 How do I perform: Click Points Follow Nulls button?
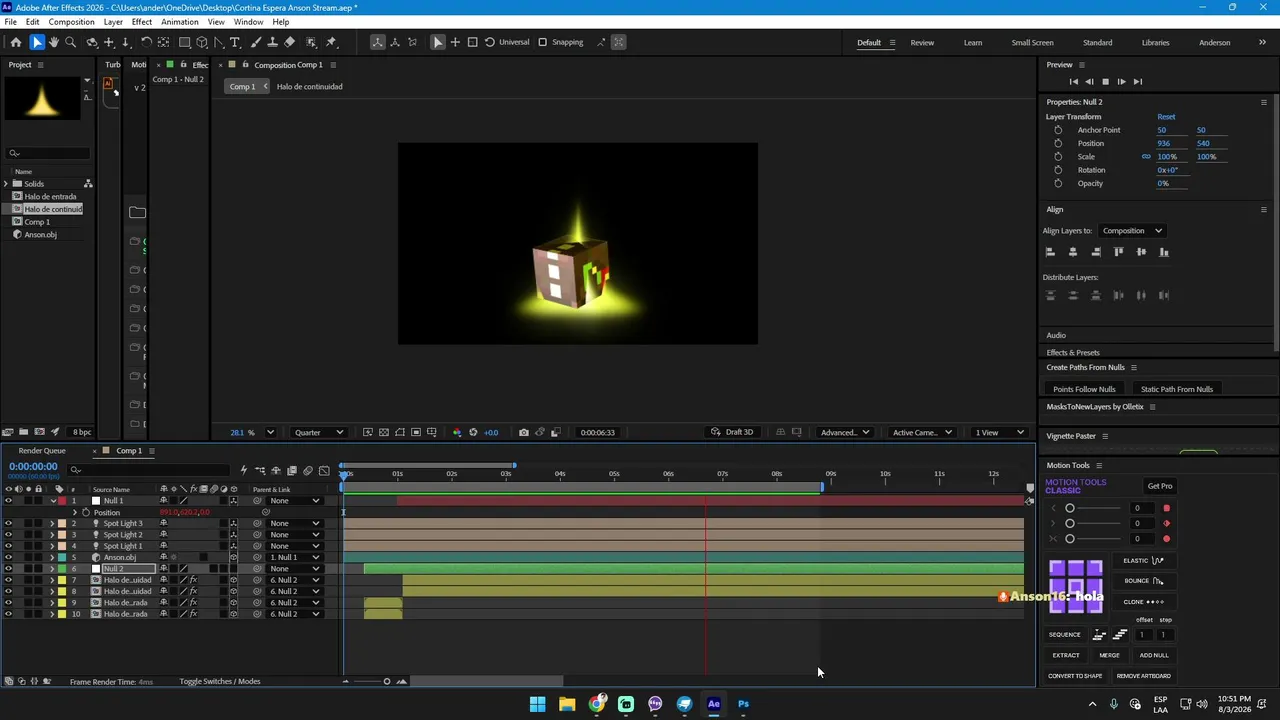coord(1084,389)
